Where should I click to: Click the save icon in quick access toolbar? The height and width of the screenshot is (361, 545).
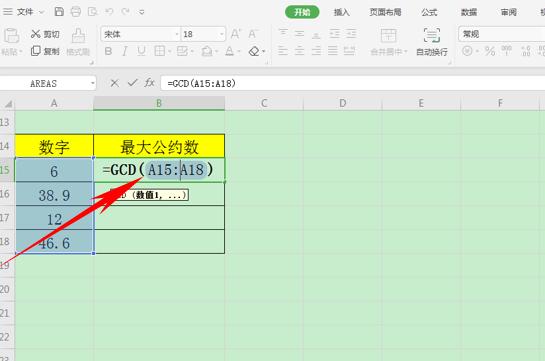point(59,12)
